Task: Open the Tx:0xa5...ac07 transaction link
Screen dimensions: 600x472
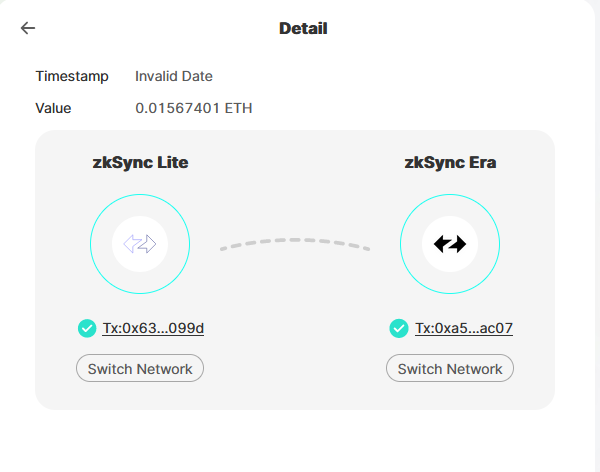Action: point(464,328)
